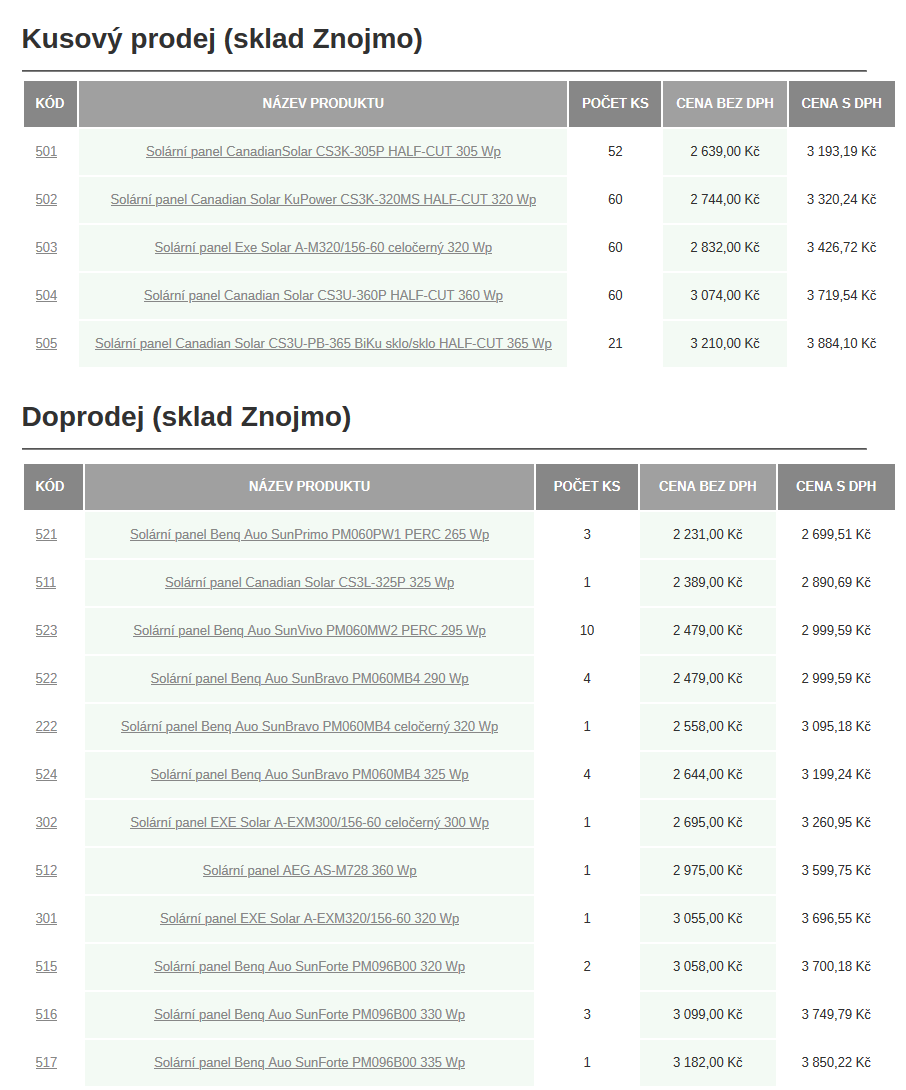Select product code 504 link
Screen dimensions: 906x1090
[x=46, y=296]
